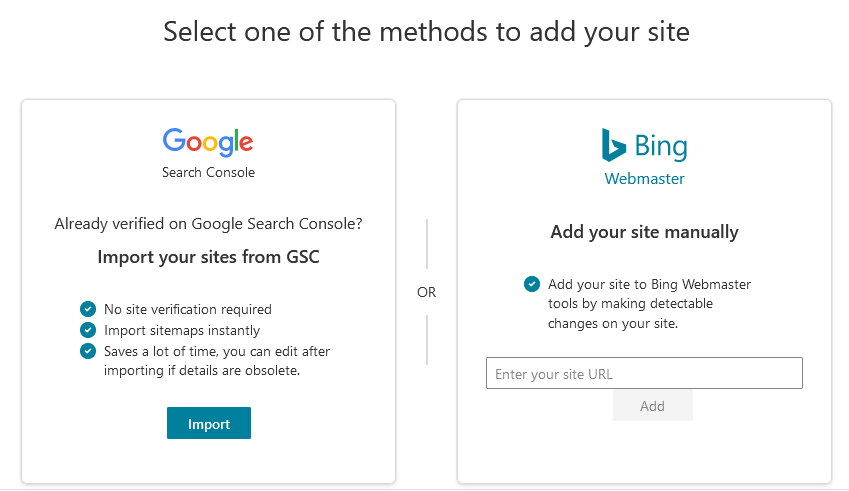Click the Google logo
This screenshot has height=491, width=849.
(208, 142)
